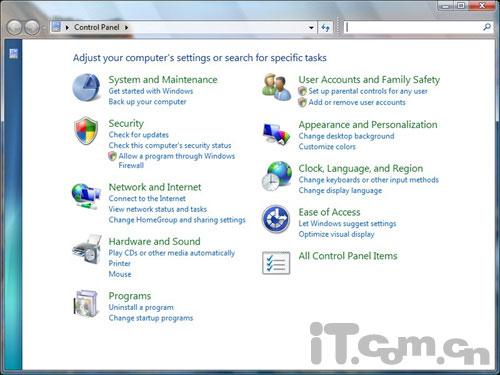Click the Hardware and Sound printer icon

click(x=87, y=249)
